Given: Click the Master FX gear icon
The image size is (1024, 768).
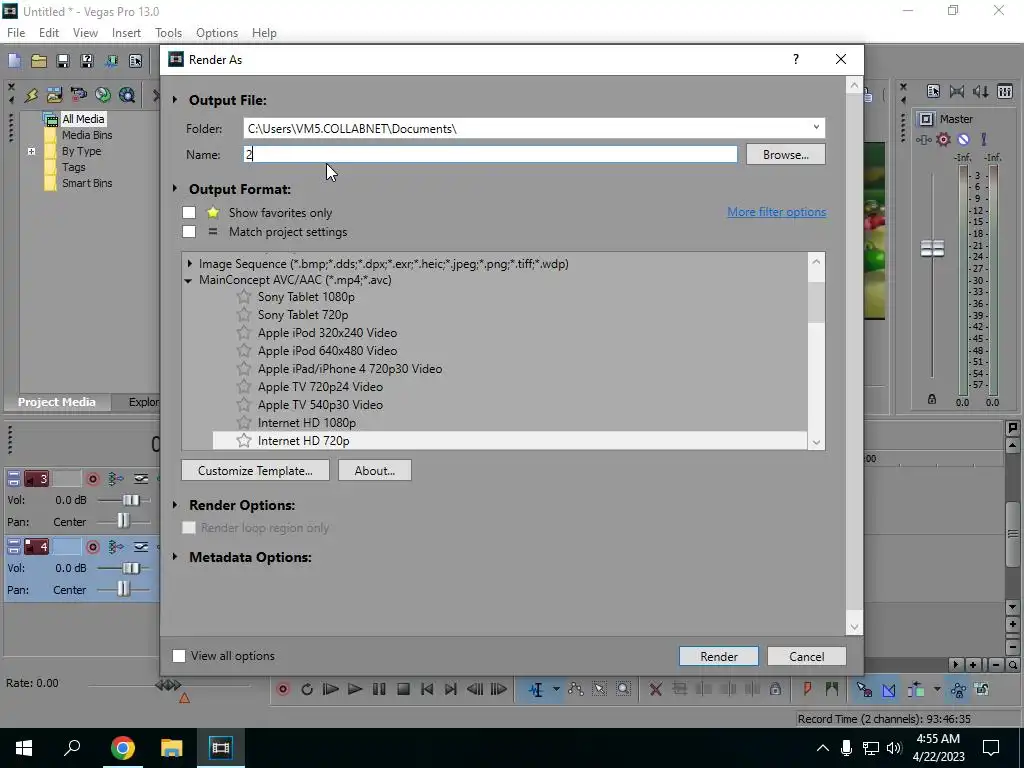Looking at the screenshot, I should 943,139.
